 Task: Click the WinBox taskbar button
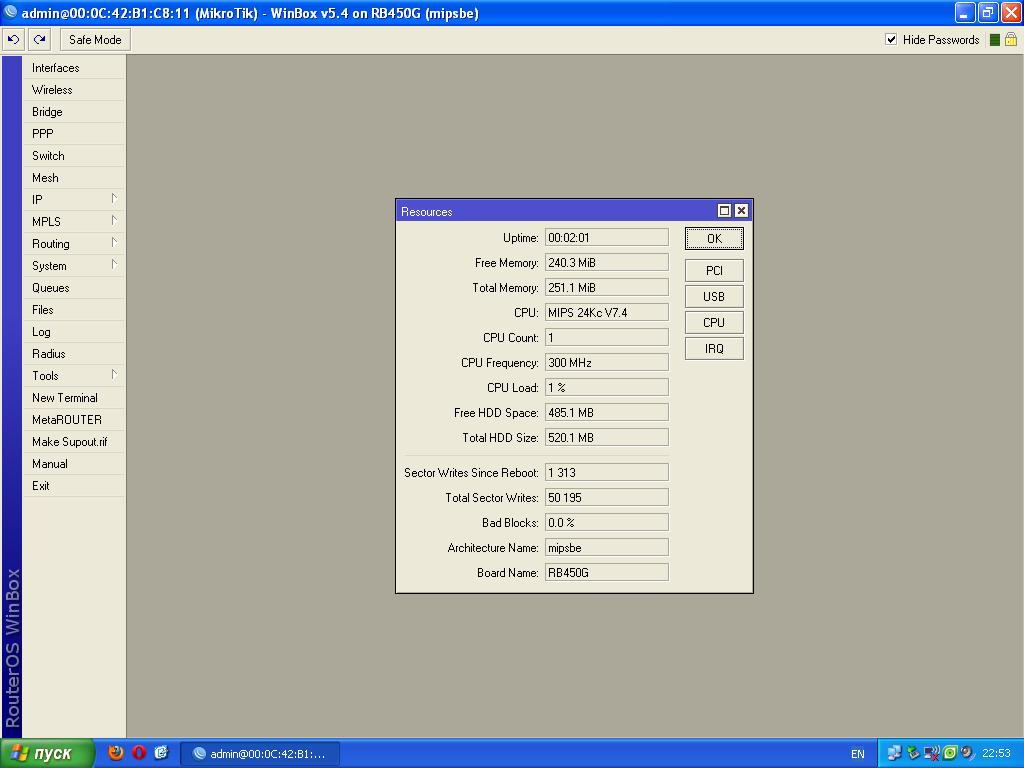coord(260,754)
